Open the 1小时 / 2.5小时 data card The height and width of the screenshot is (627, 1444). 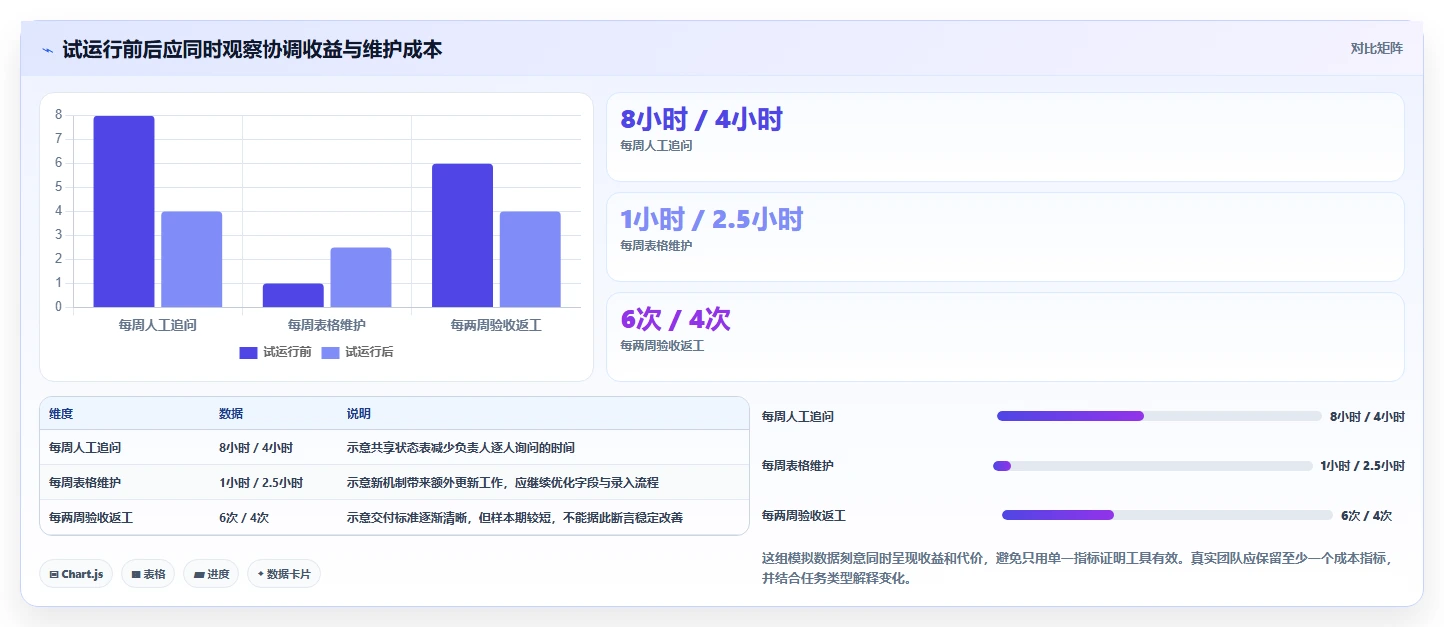click(x=1005, y=237)
